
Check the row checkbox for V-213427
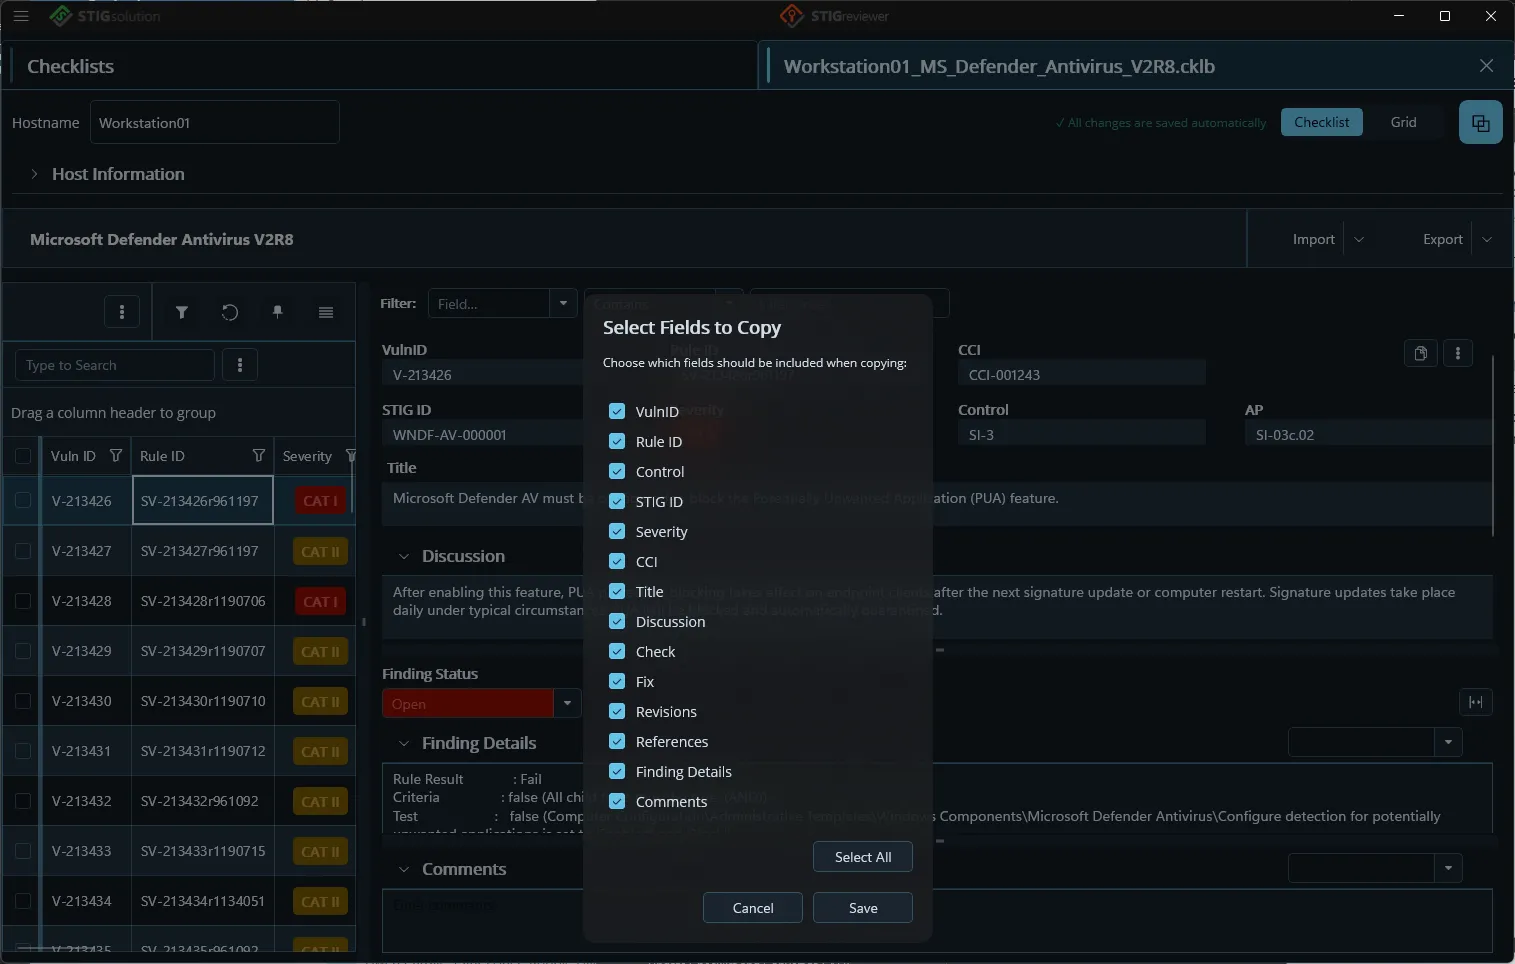22,551
